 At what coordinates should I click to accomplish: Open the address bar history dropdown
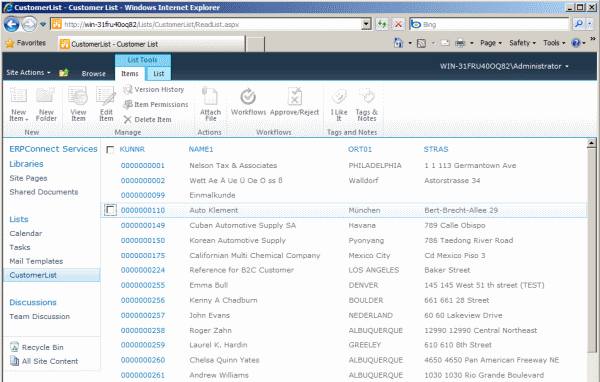[x=366, y=24]
